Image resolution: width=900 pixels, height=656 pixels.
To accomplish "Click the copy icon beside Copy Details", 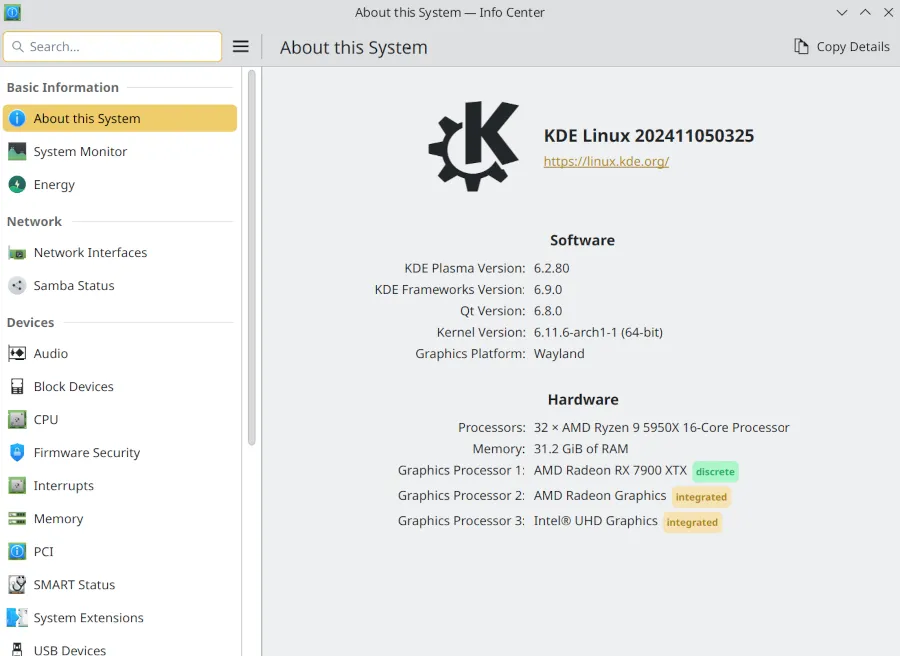I will click(801, 46).
